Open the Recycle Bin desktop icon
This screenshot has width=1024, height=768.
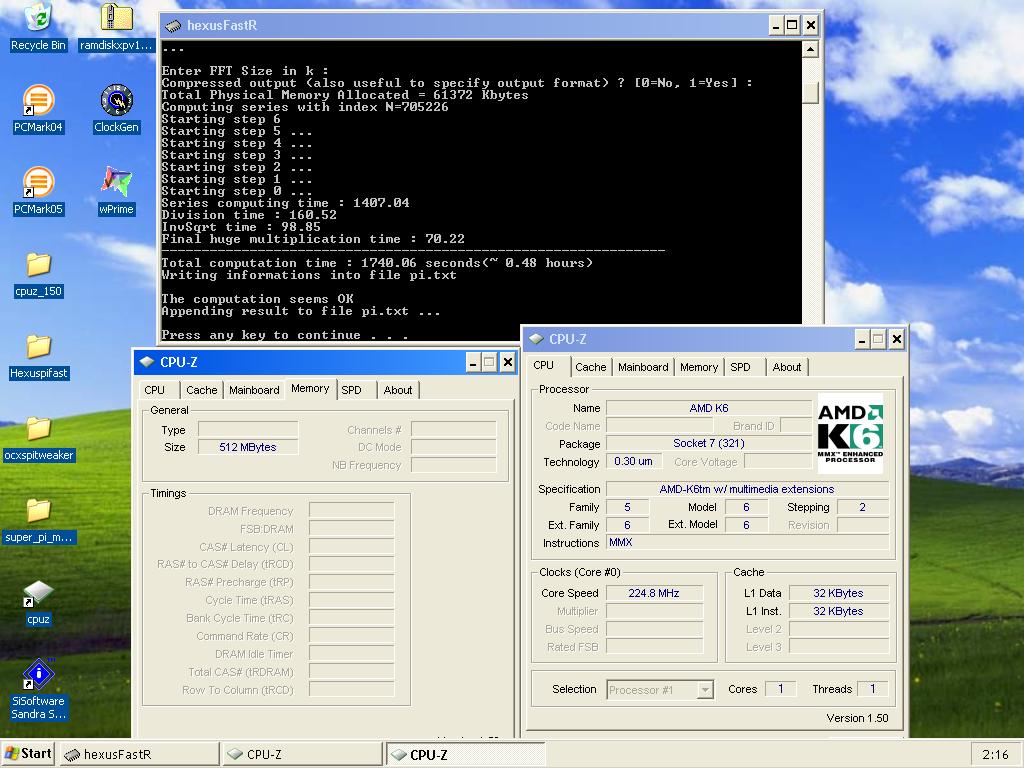(38, 18)
